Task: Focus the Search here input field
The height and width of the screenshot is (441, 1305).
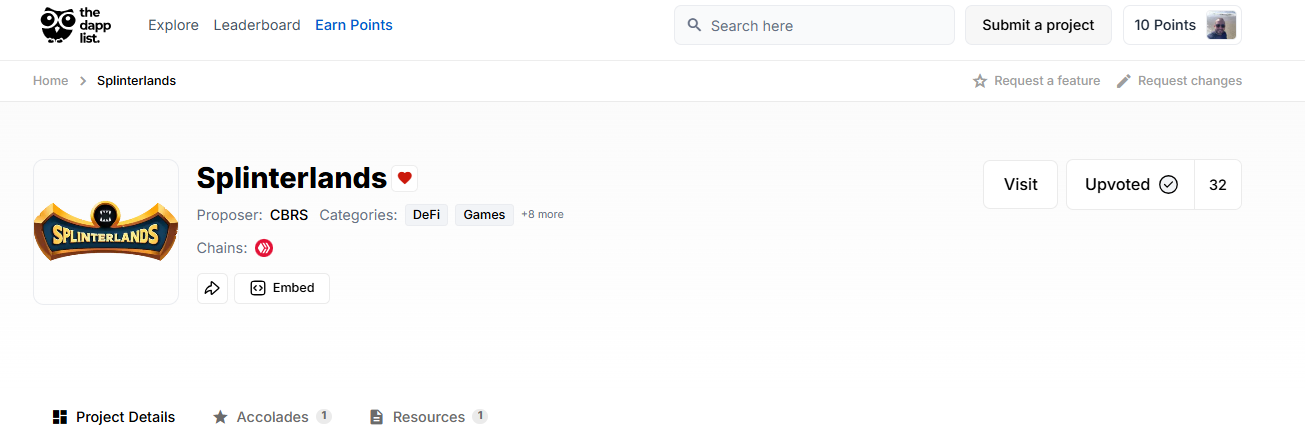Action: tap(814, 26)
